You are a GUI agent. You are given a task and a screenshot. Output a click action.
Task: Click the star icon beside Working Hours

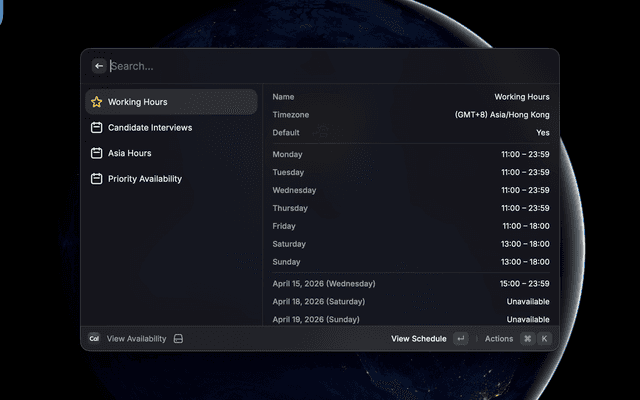point(96,102)
